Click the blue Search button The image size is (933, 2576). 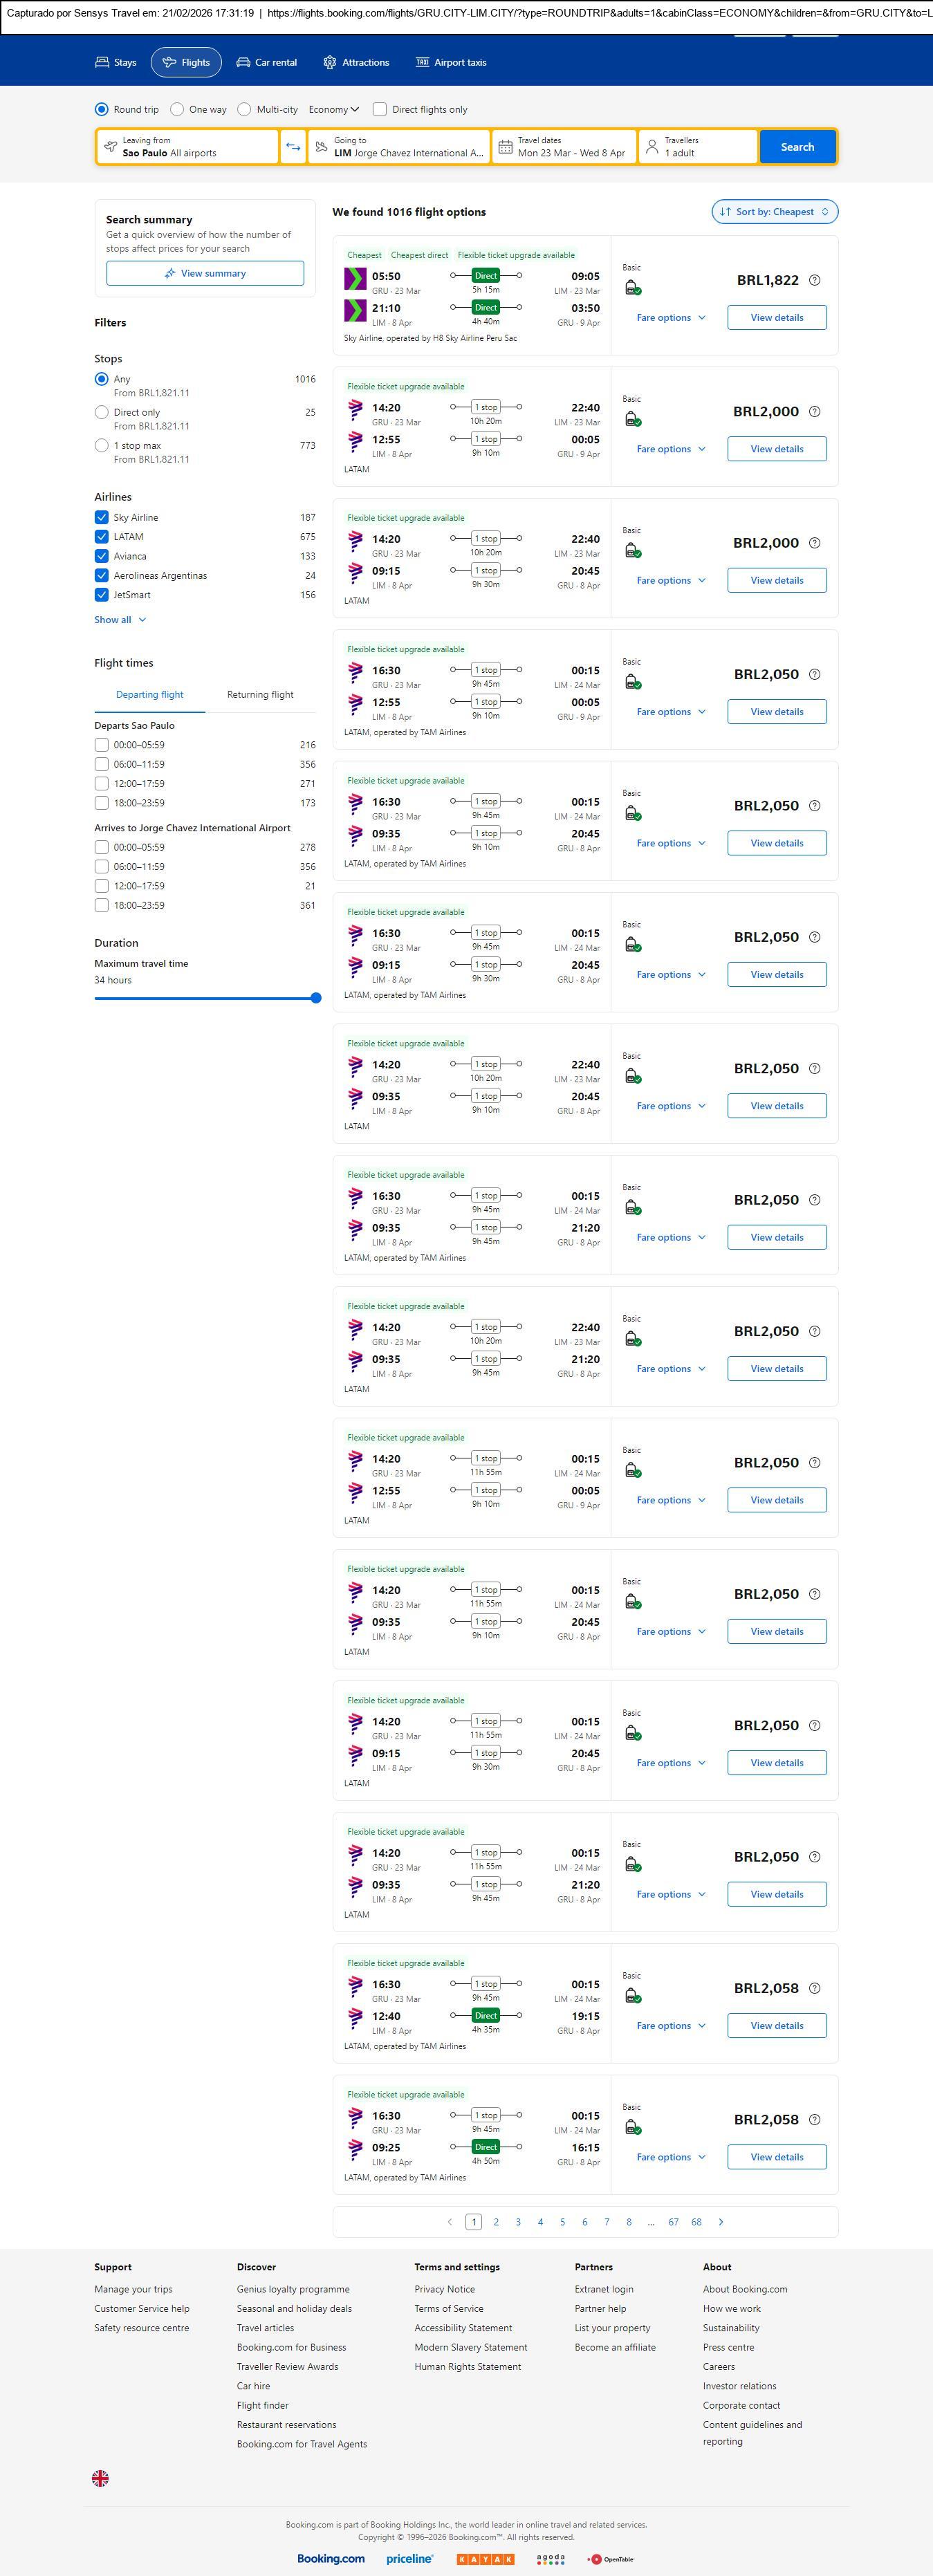point(797,147)
